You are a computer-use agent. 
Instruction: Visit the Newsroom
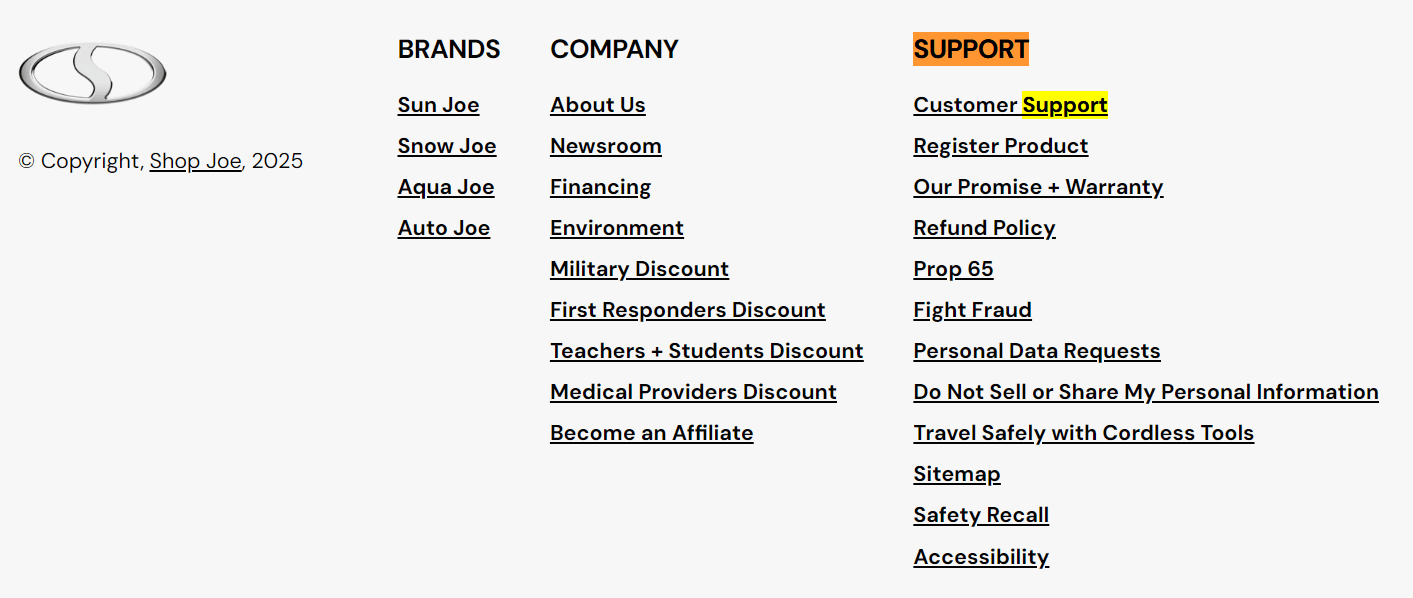[x=605, y=145]
